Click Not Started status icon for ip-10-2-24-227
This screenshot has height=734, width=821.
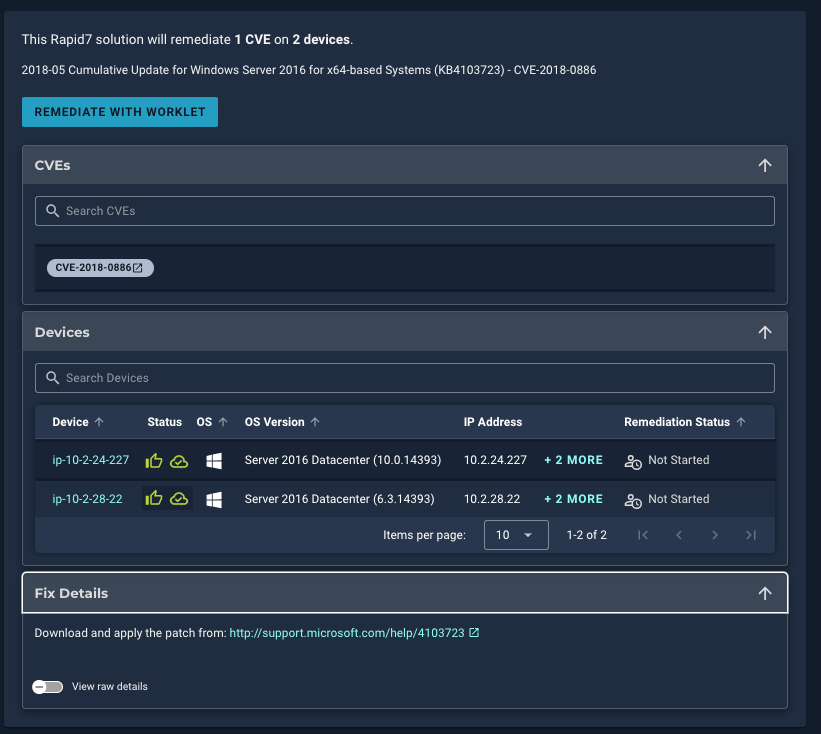click(x=633, y=462)
